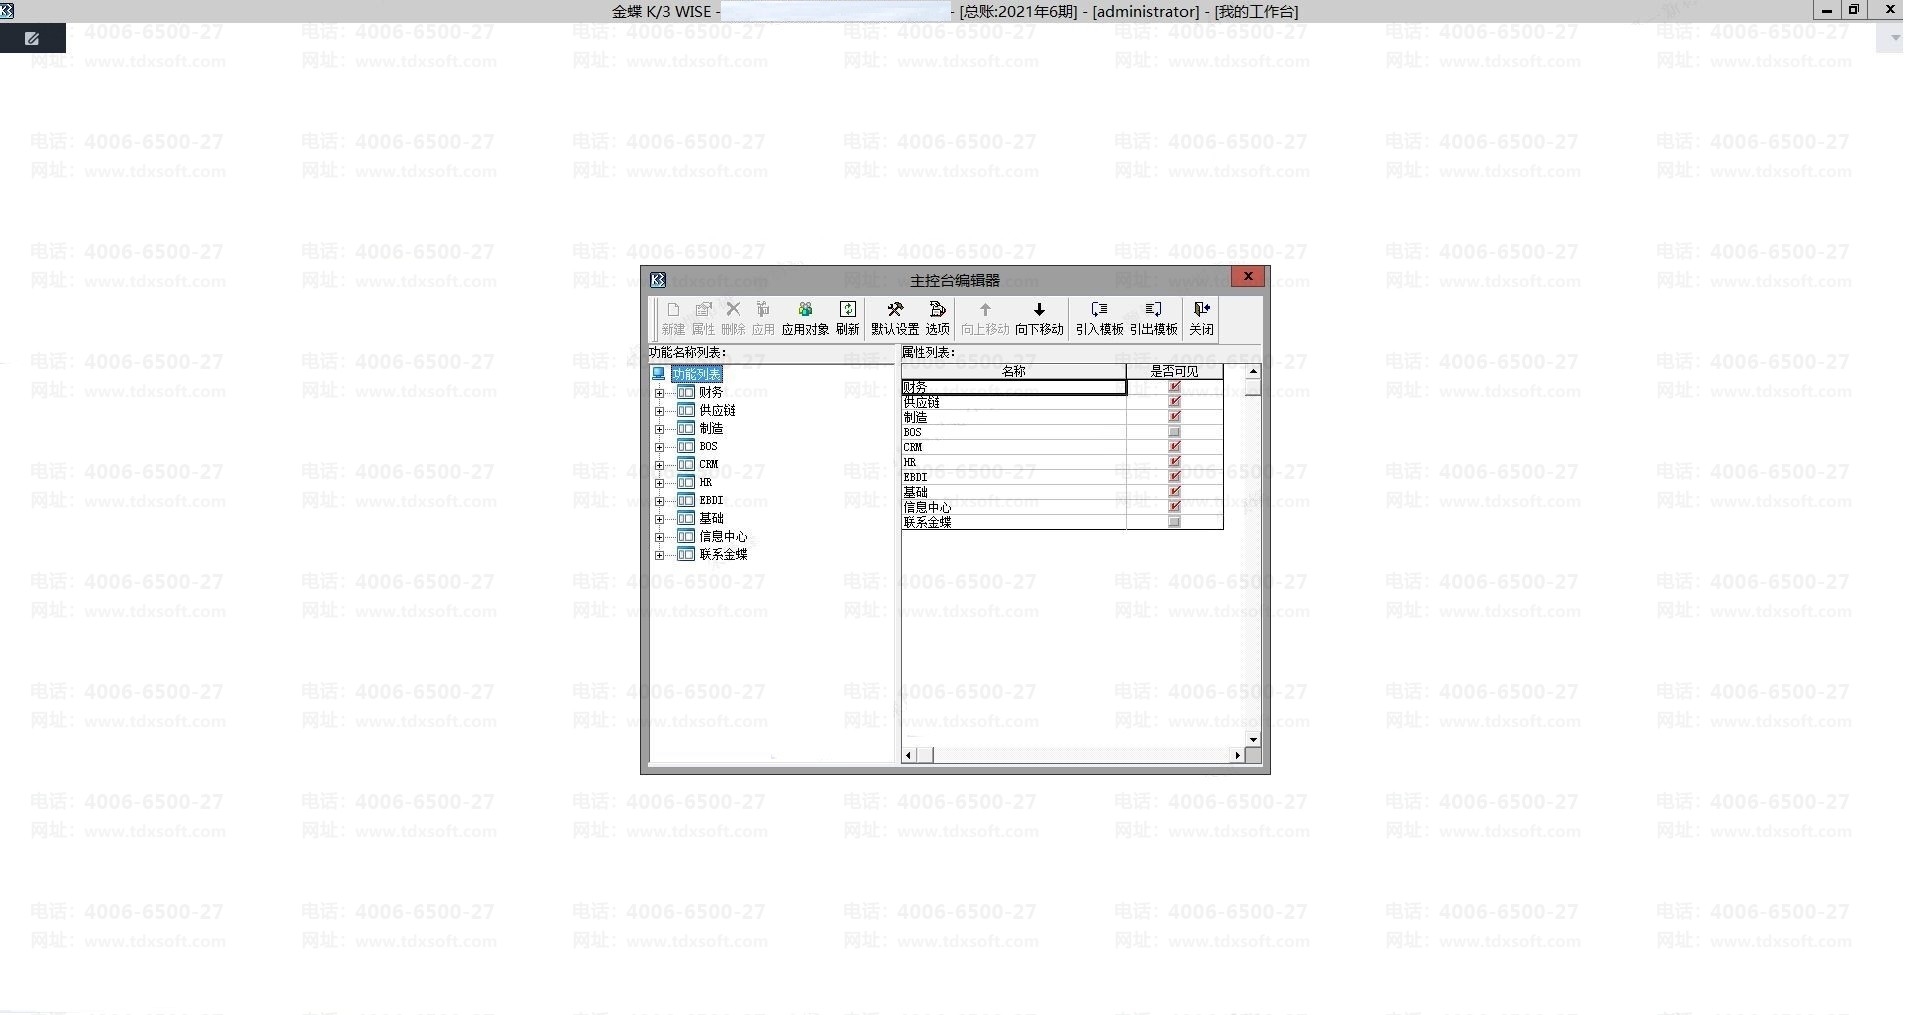This screenshot has height=1015, width=1922.
Task: Expand the 制造 tree node
Action: pyautogui.click(x=659, y=429)
